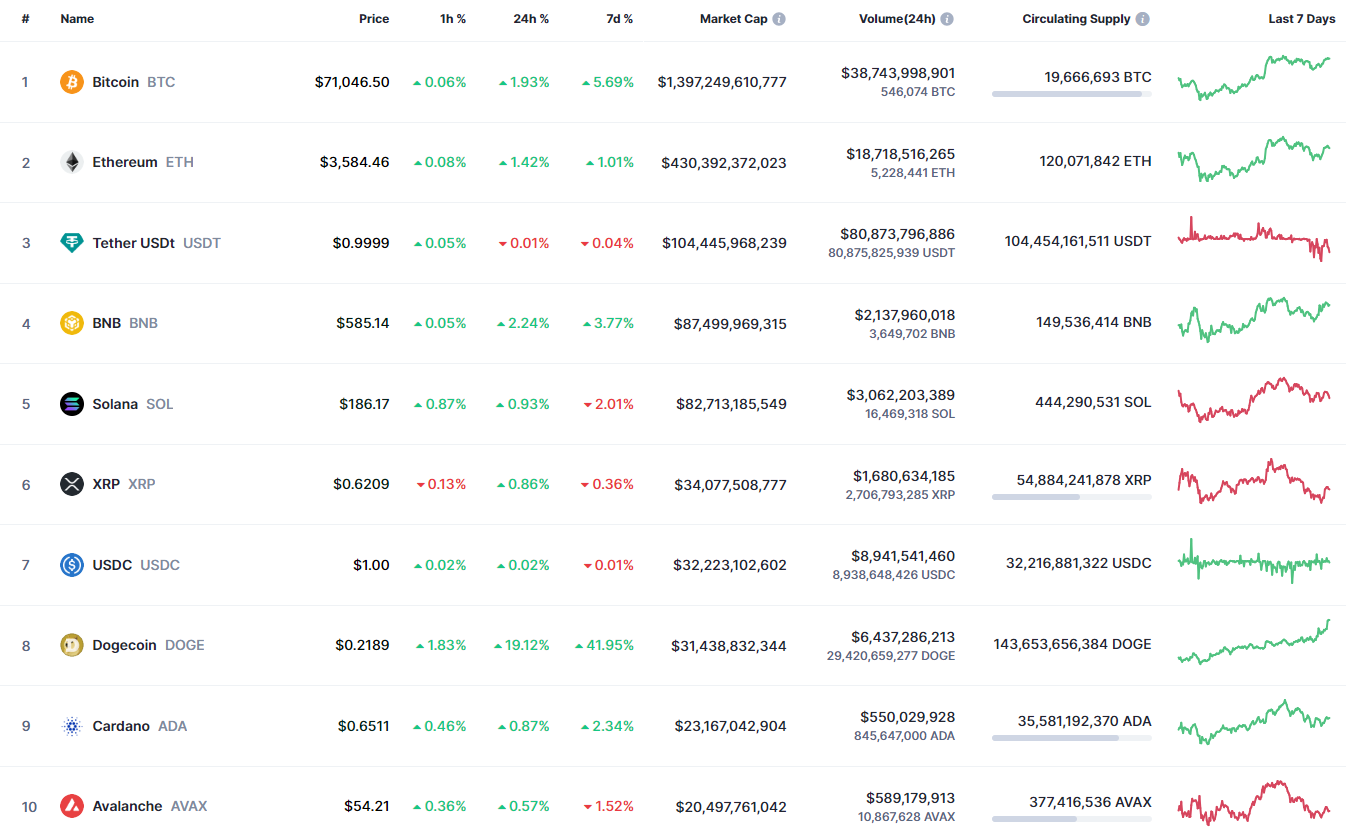This screenshot has width=1352, height=840.
Task: Click the Volume(24h) info icon
Action: tap(947, 19)
